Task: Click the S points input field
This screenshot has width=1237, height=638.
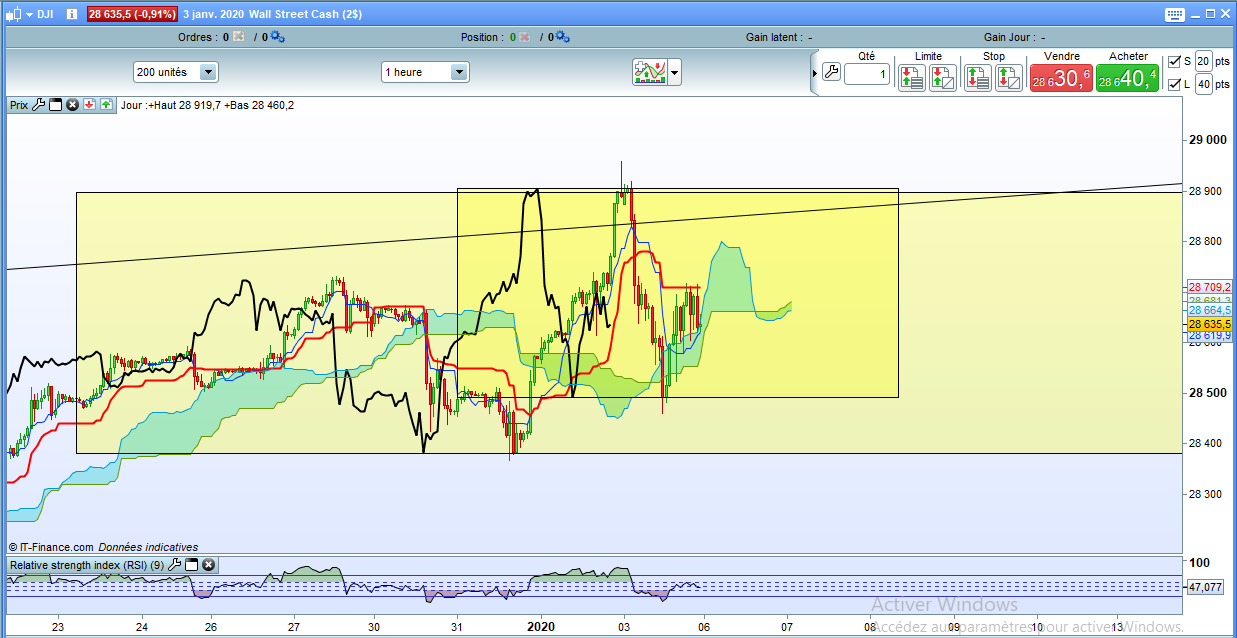Action: [x=1204, y=62]
